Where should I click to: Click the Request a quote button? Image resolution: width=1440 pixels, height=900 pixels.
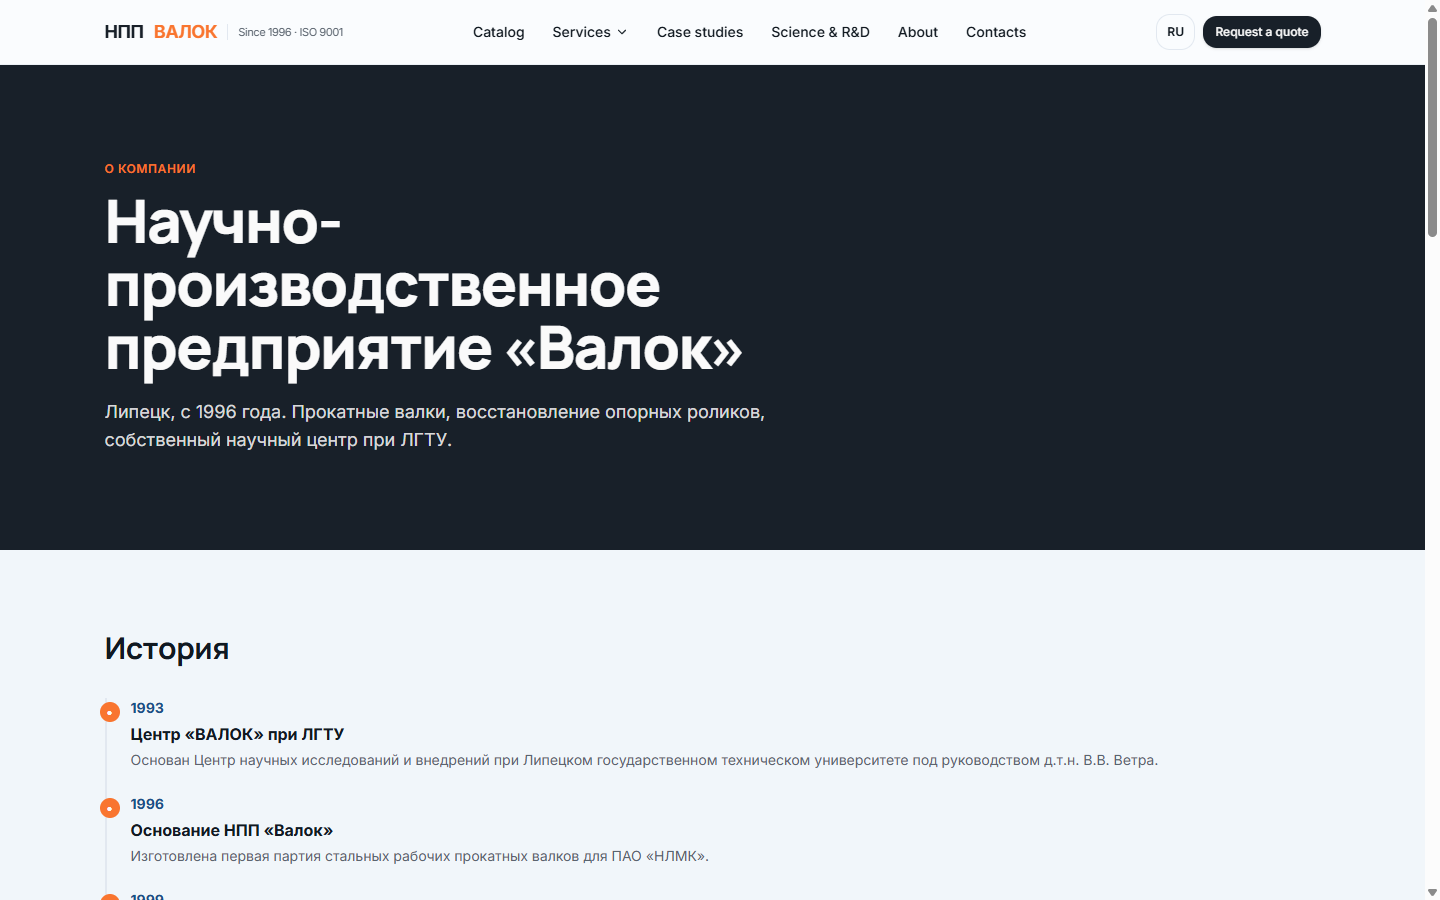click(1262, 32)
